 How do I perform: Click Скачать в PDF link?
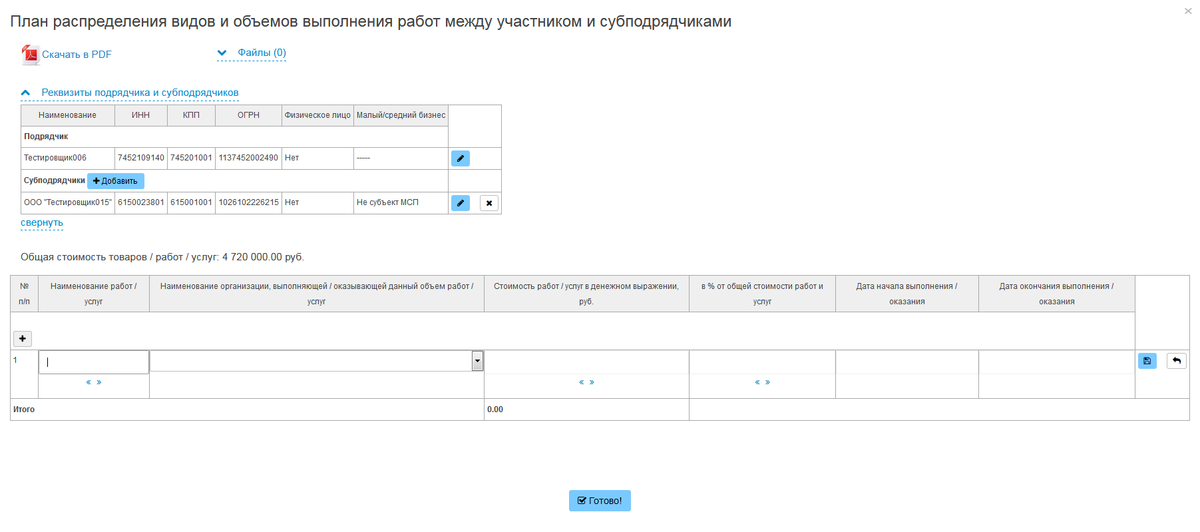pos(77,54)
